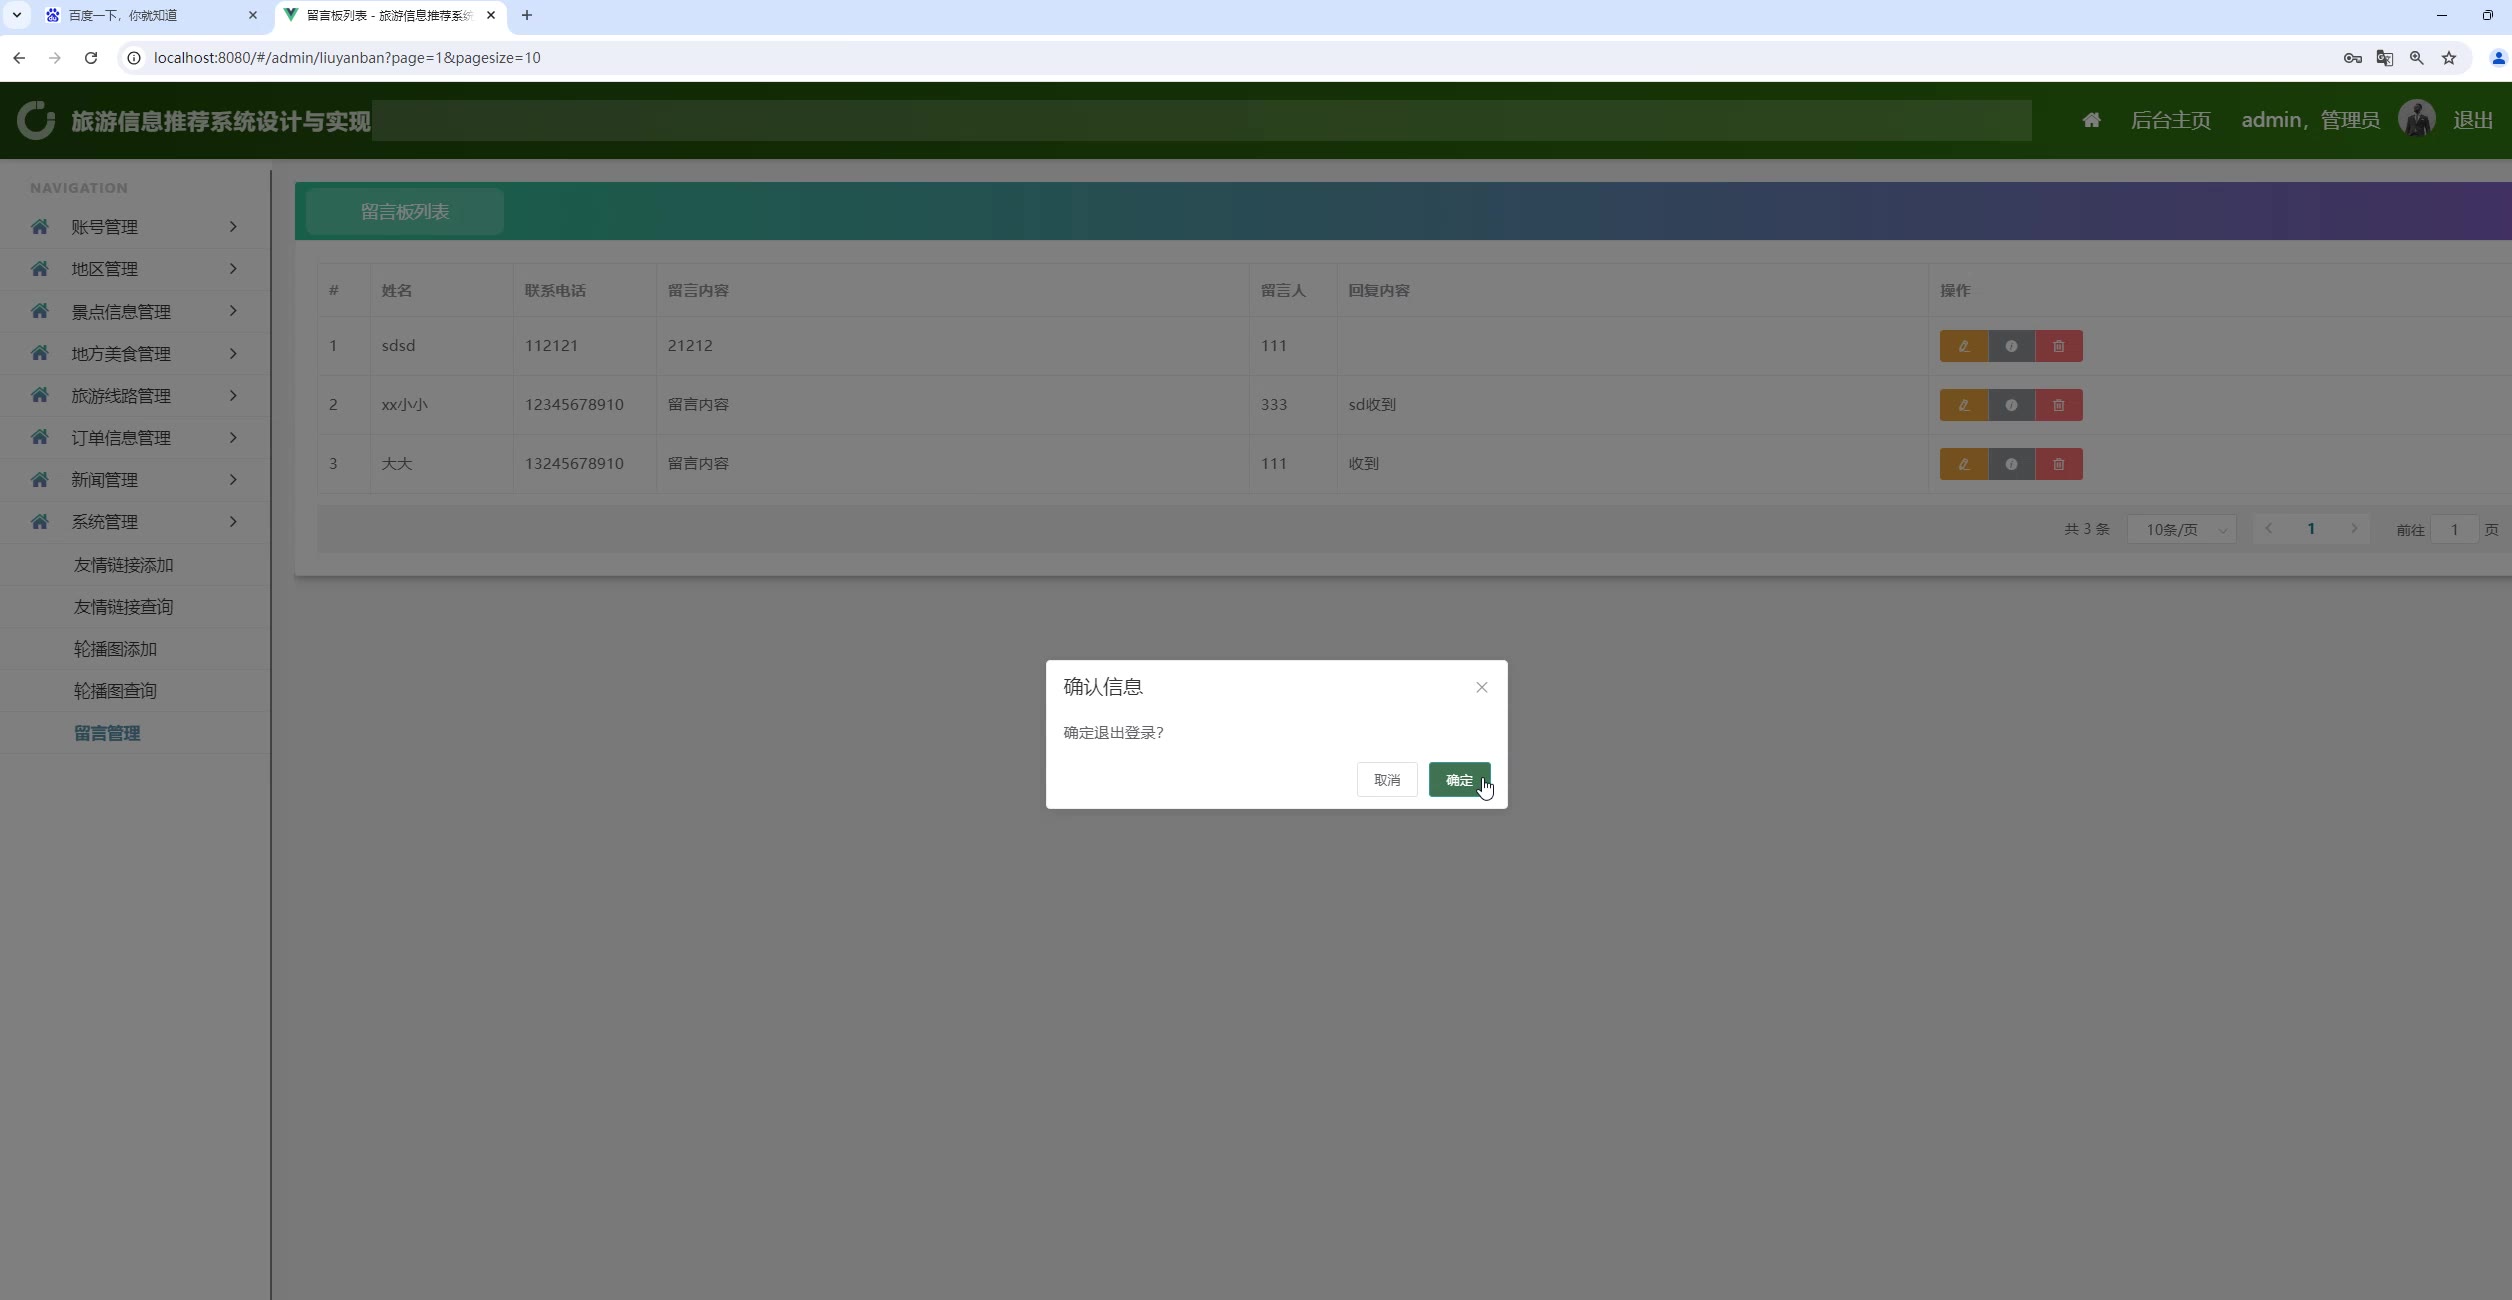
Task: Click the 取消 button in dialog
Action: click(x=1386, y=780)
